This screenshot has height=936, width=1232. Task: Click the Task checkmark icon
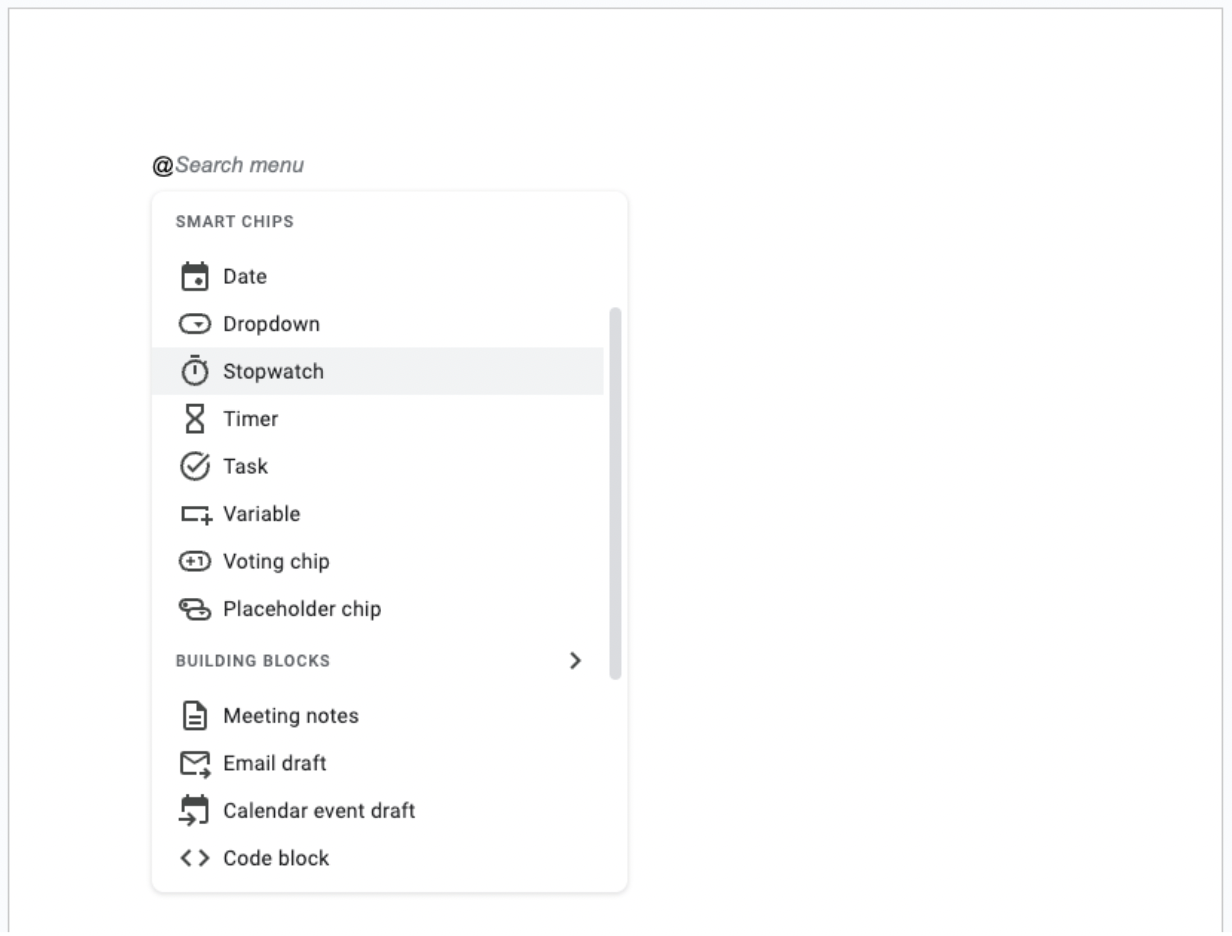(x=195, y=466)
